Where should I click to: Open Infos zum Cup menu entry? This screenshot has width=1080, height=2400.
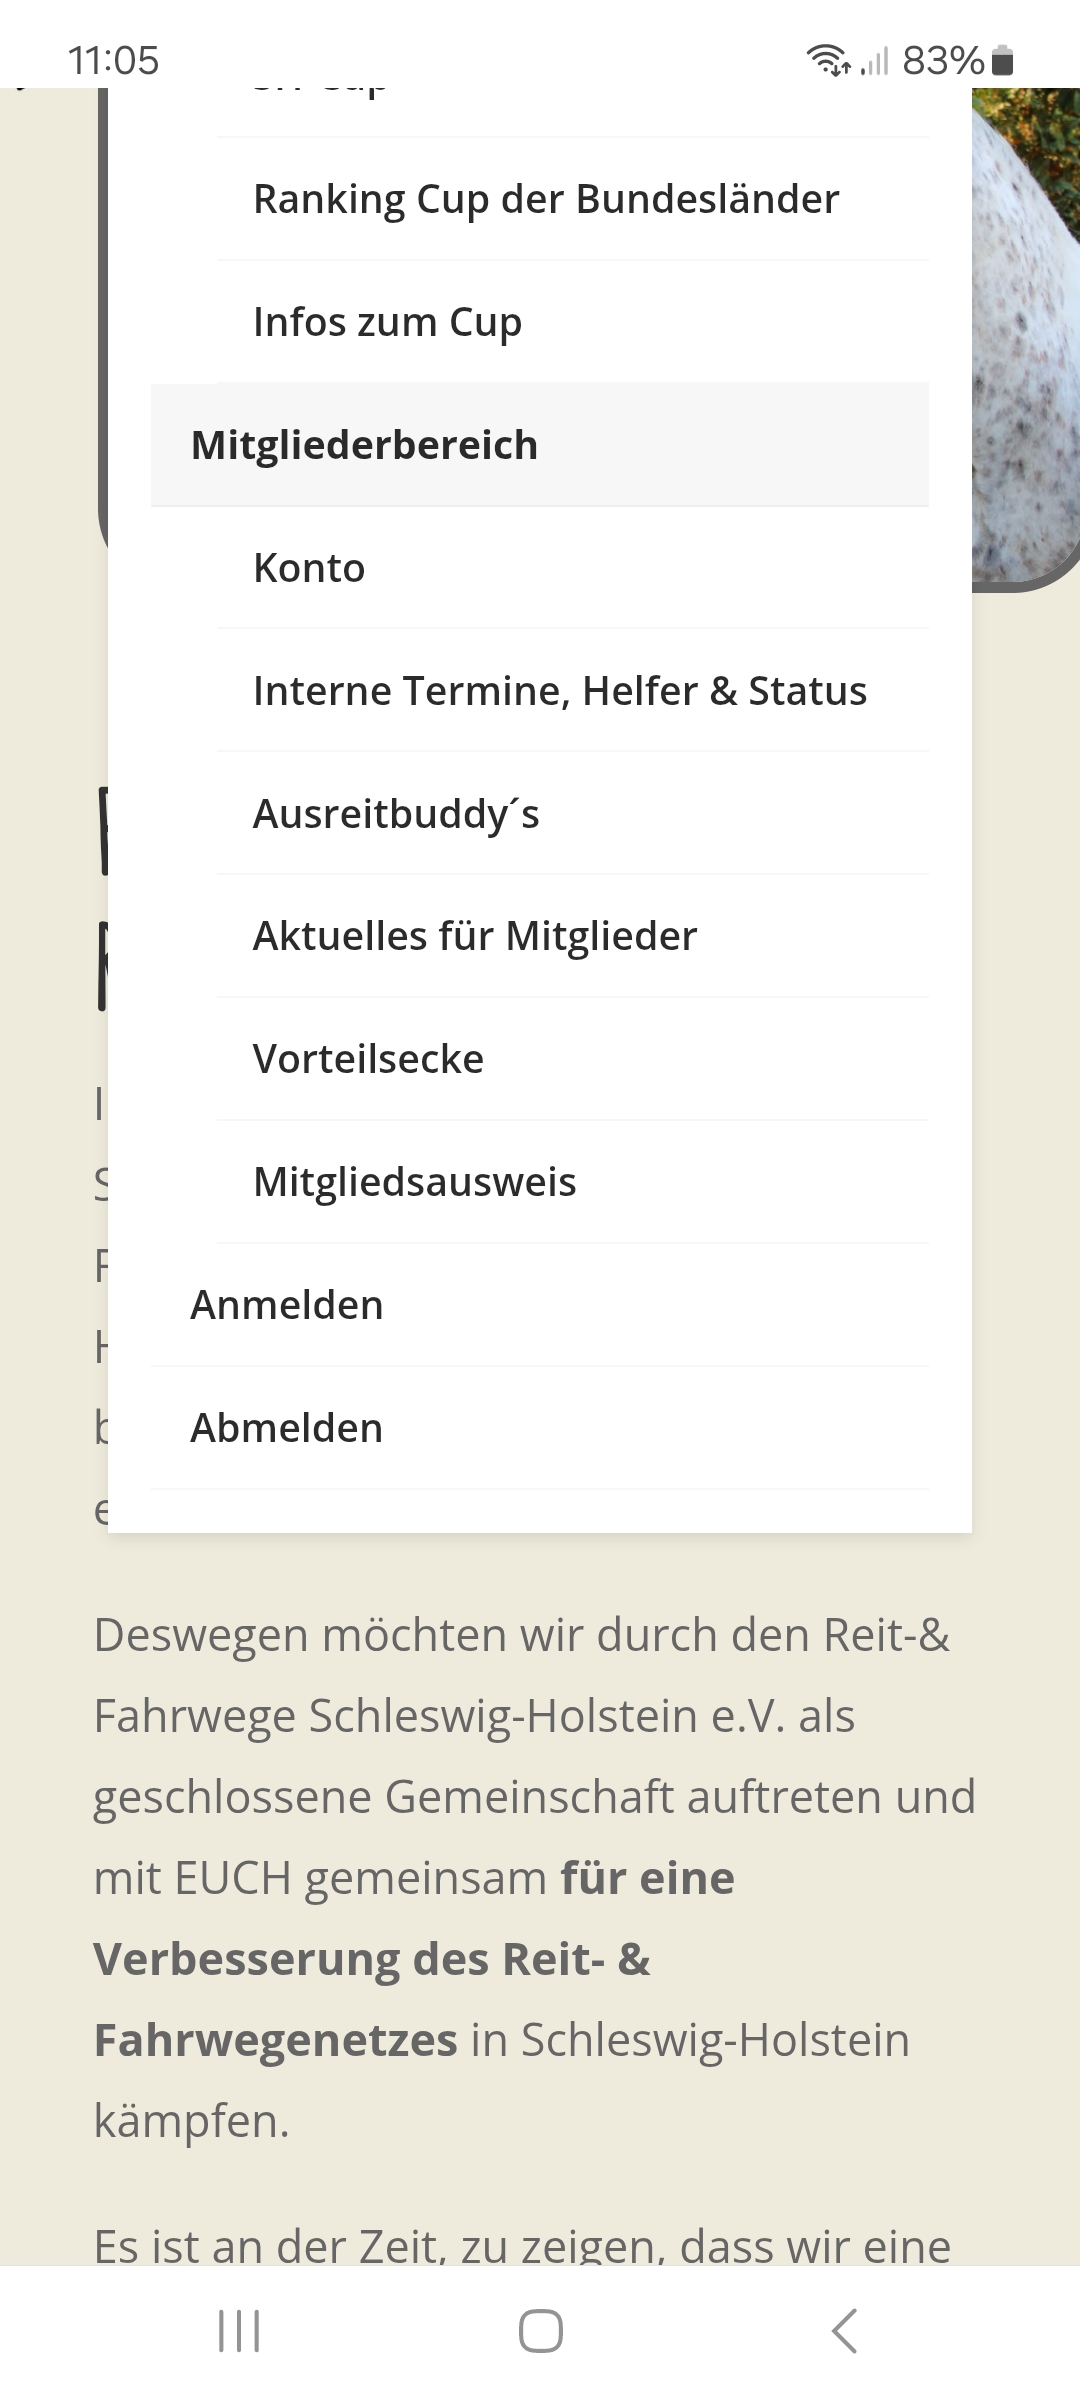pyautogui.click(x=388, y=322)
